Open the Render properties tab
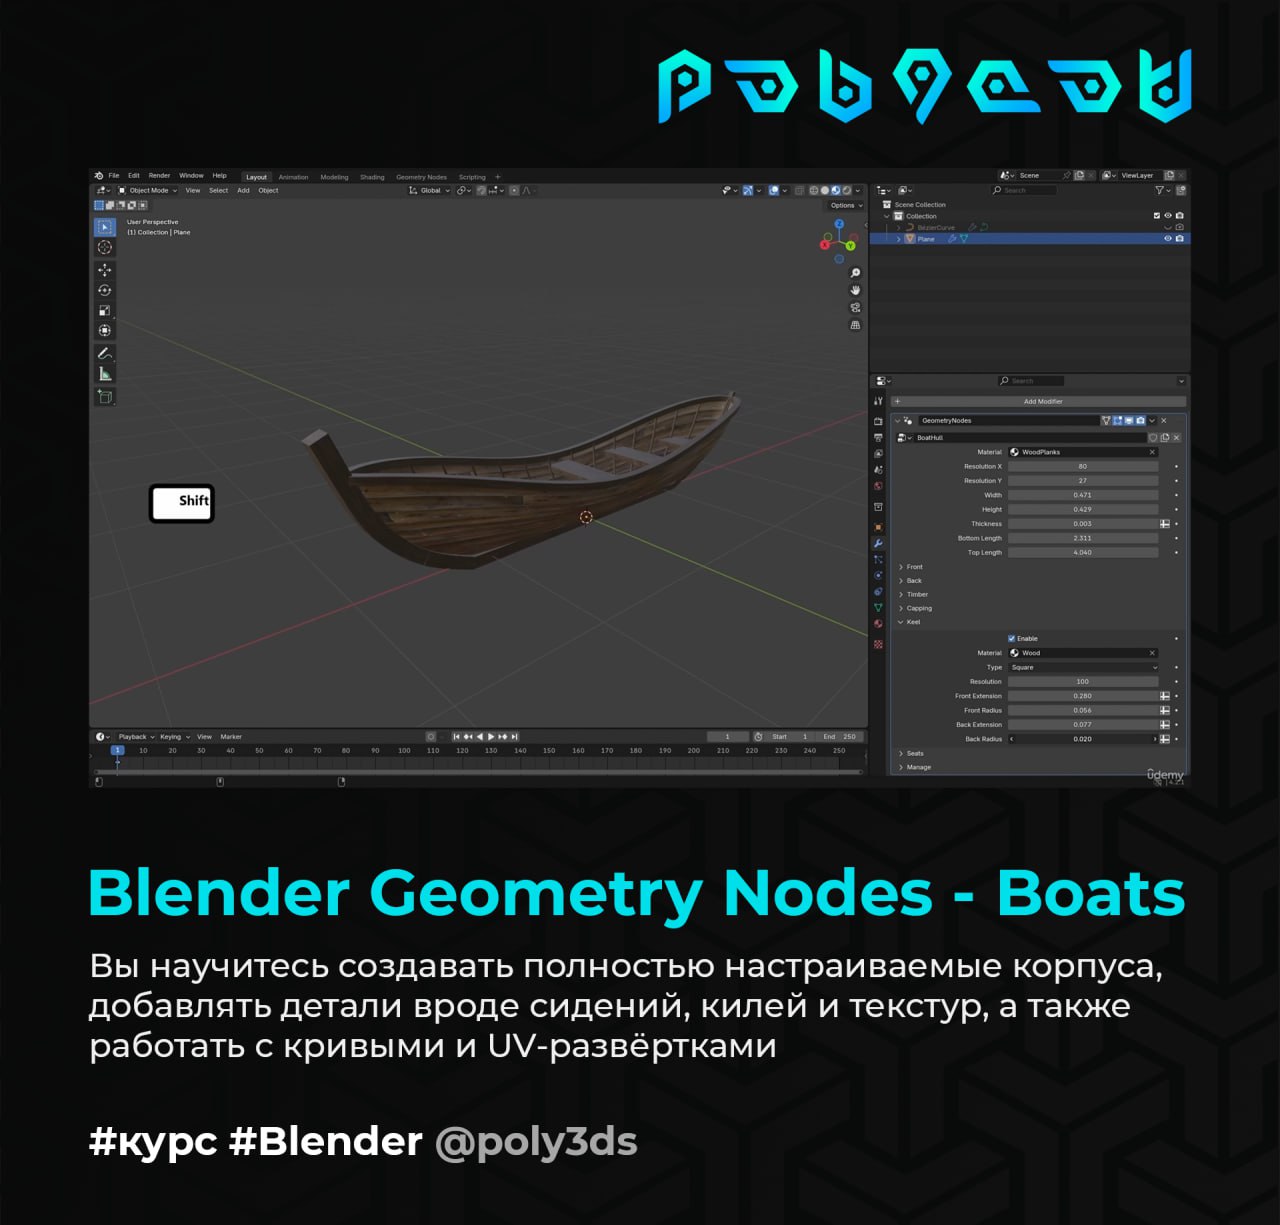The height and width of the screenshot is (1225, 1280). click(x=878, y=421)
